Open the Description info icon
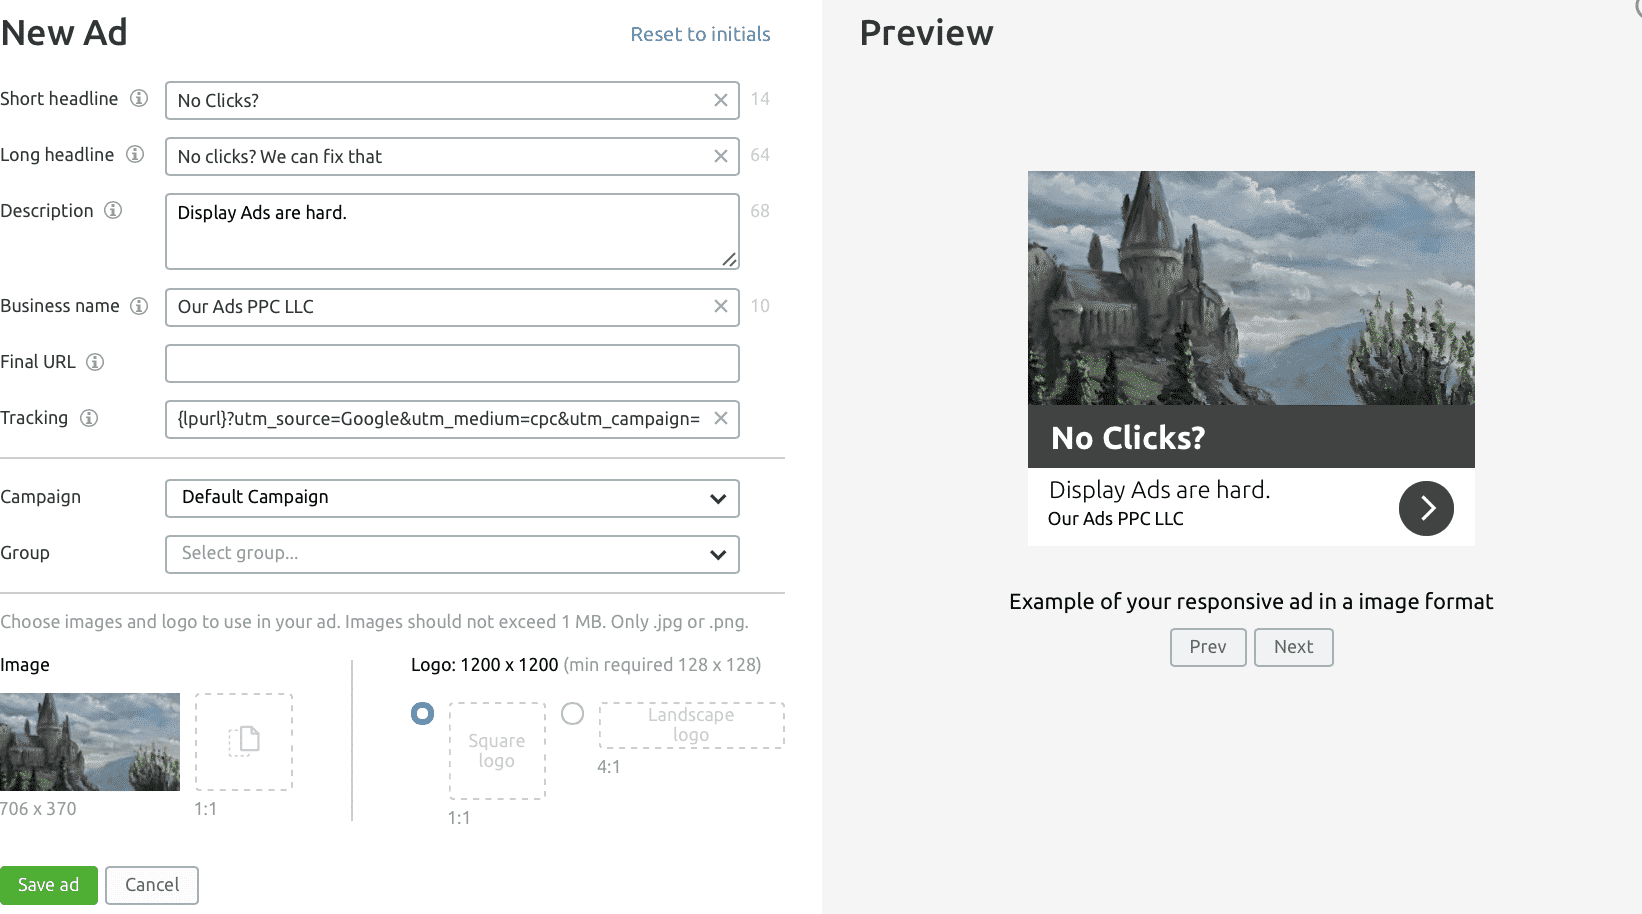Viewport: 1642px width, 914px height. 113,210
